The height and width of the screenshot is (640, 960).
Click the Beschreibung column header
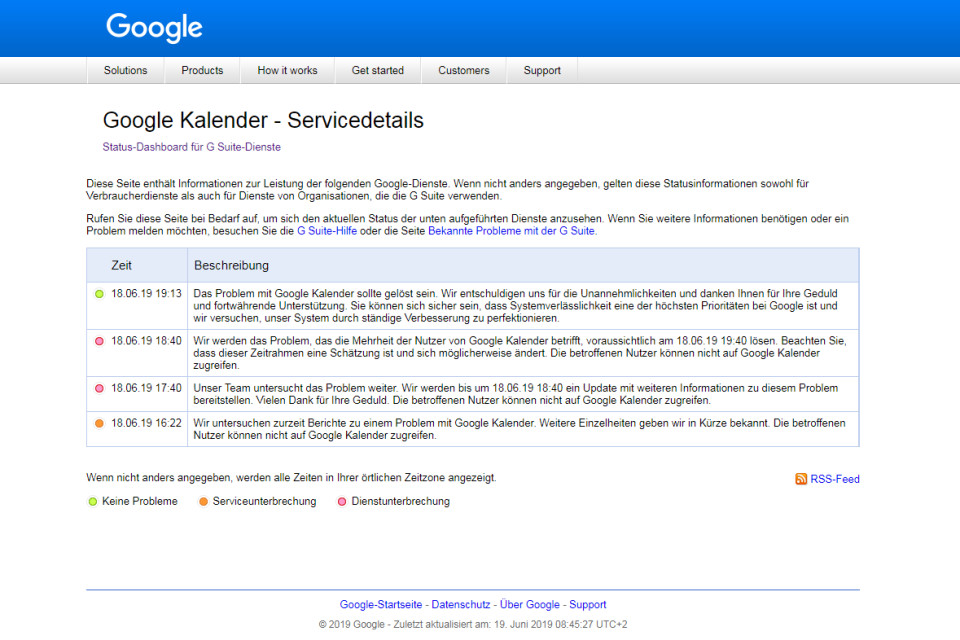[231, 265]
